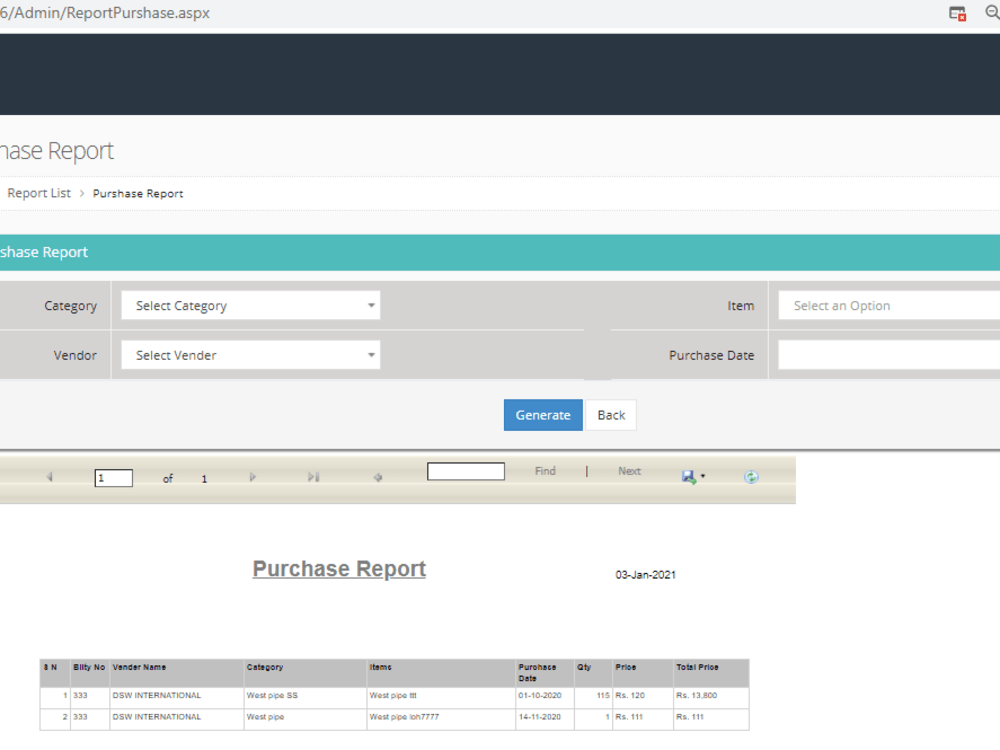Screen dimensions: 1000x750
Task: Open the Select Vender dropdown
Action: (x=251, y=355)
